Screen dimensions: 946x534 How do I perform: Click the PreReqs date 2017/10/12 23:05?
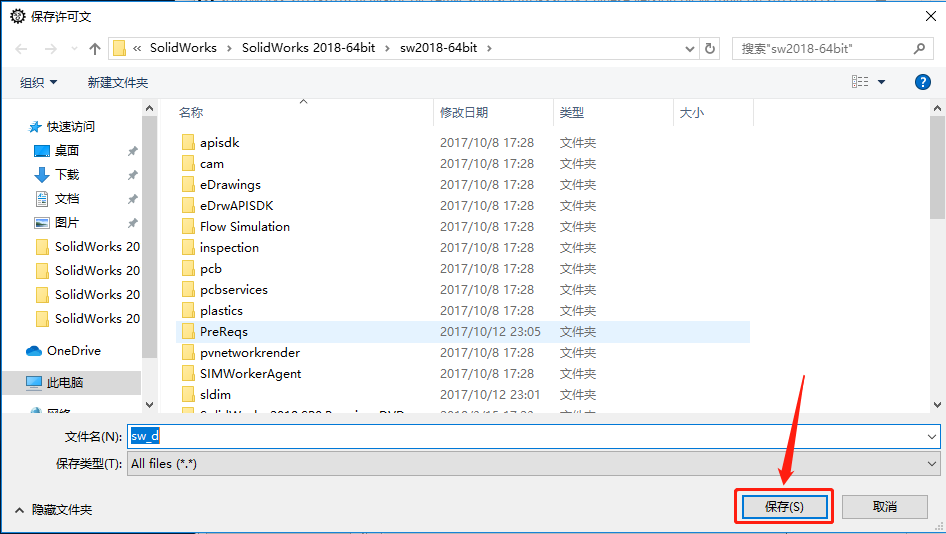pyautogui.click(x=490, y=332)
